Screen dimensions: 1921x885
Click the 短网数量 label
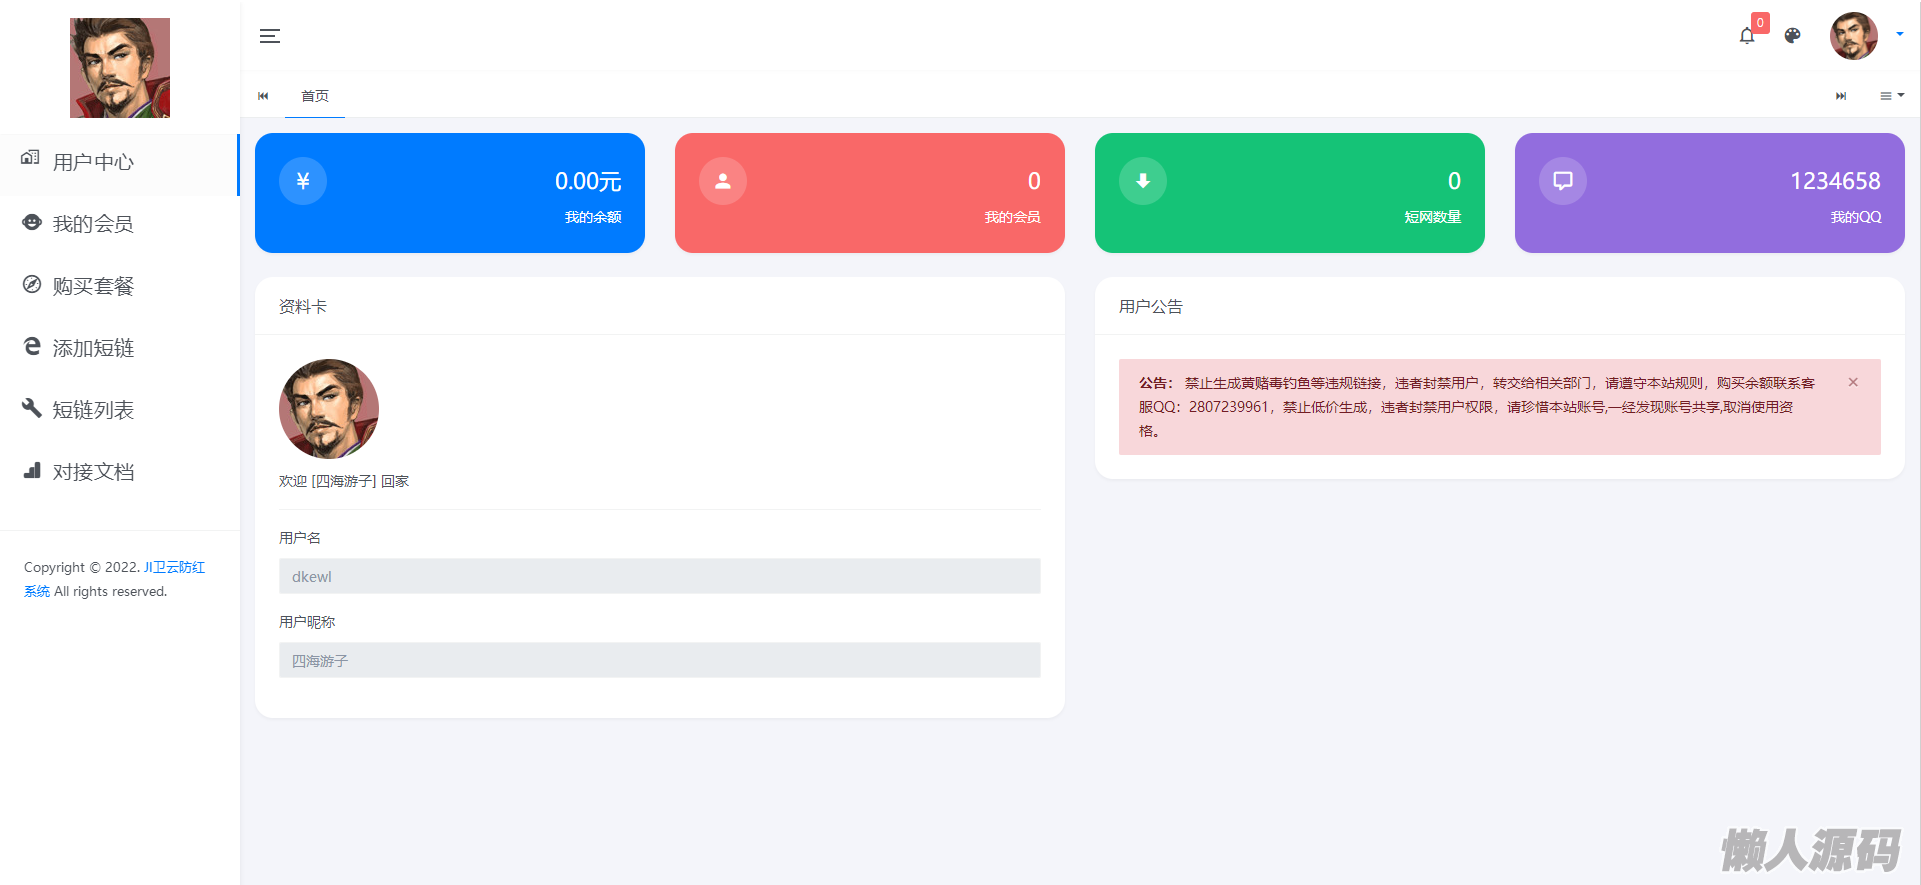1433,217
